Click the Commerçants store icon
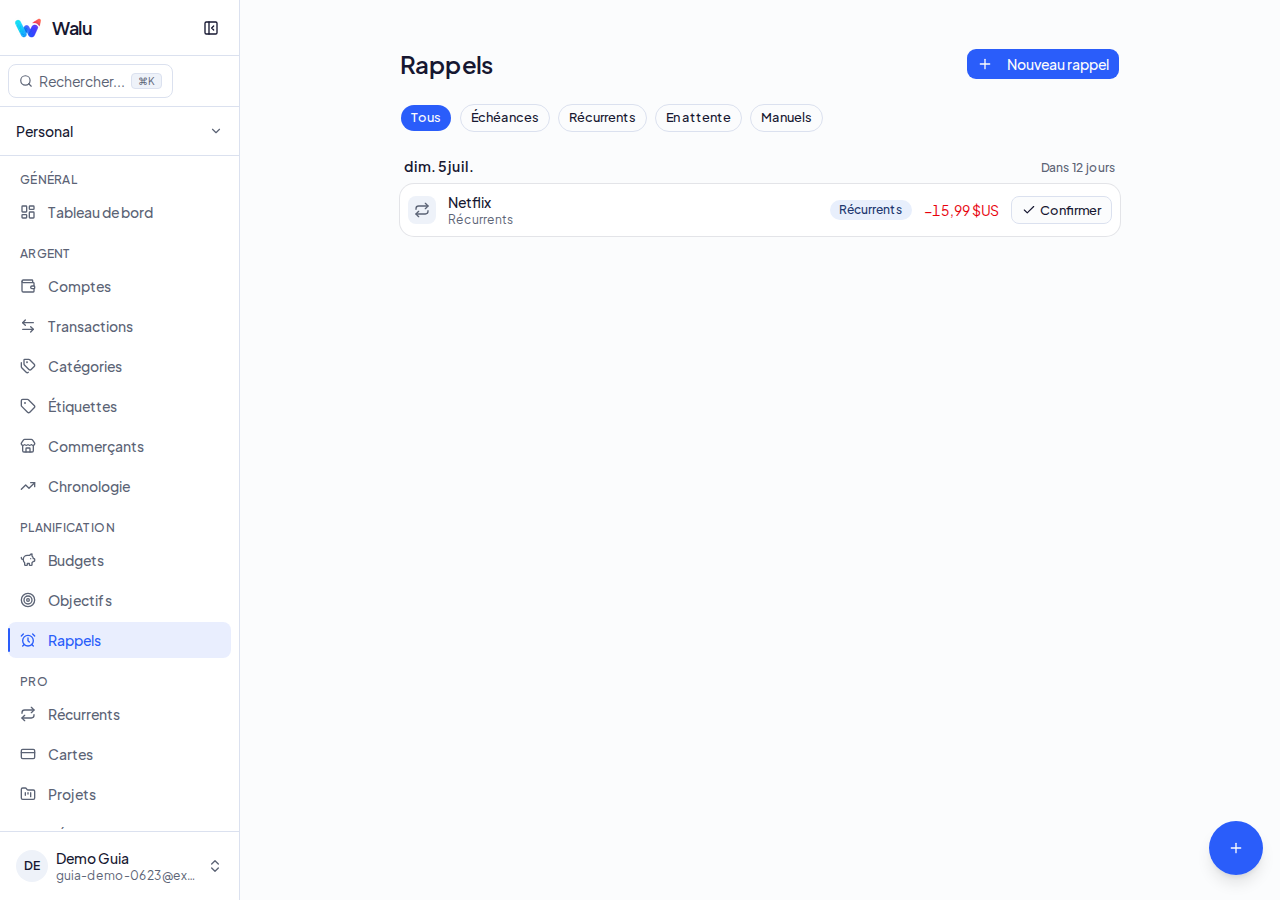Viewport: 1280px width, 900px height. [28, 446]
